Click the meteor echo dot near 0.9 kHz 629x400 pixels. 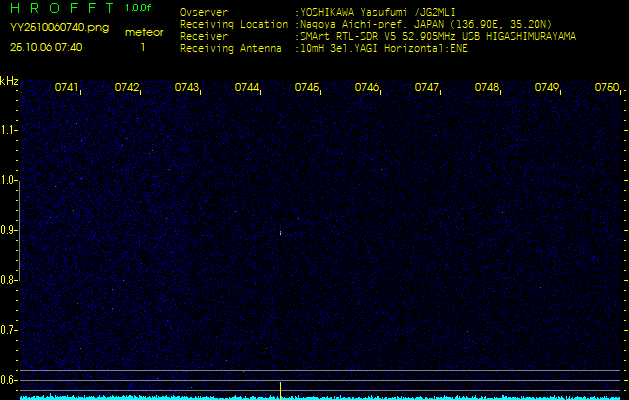click(x=280, y=233)
